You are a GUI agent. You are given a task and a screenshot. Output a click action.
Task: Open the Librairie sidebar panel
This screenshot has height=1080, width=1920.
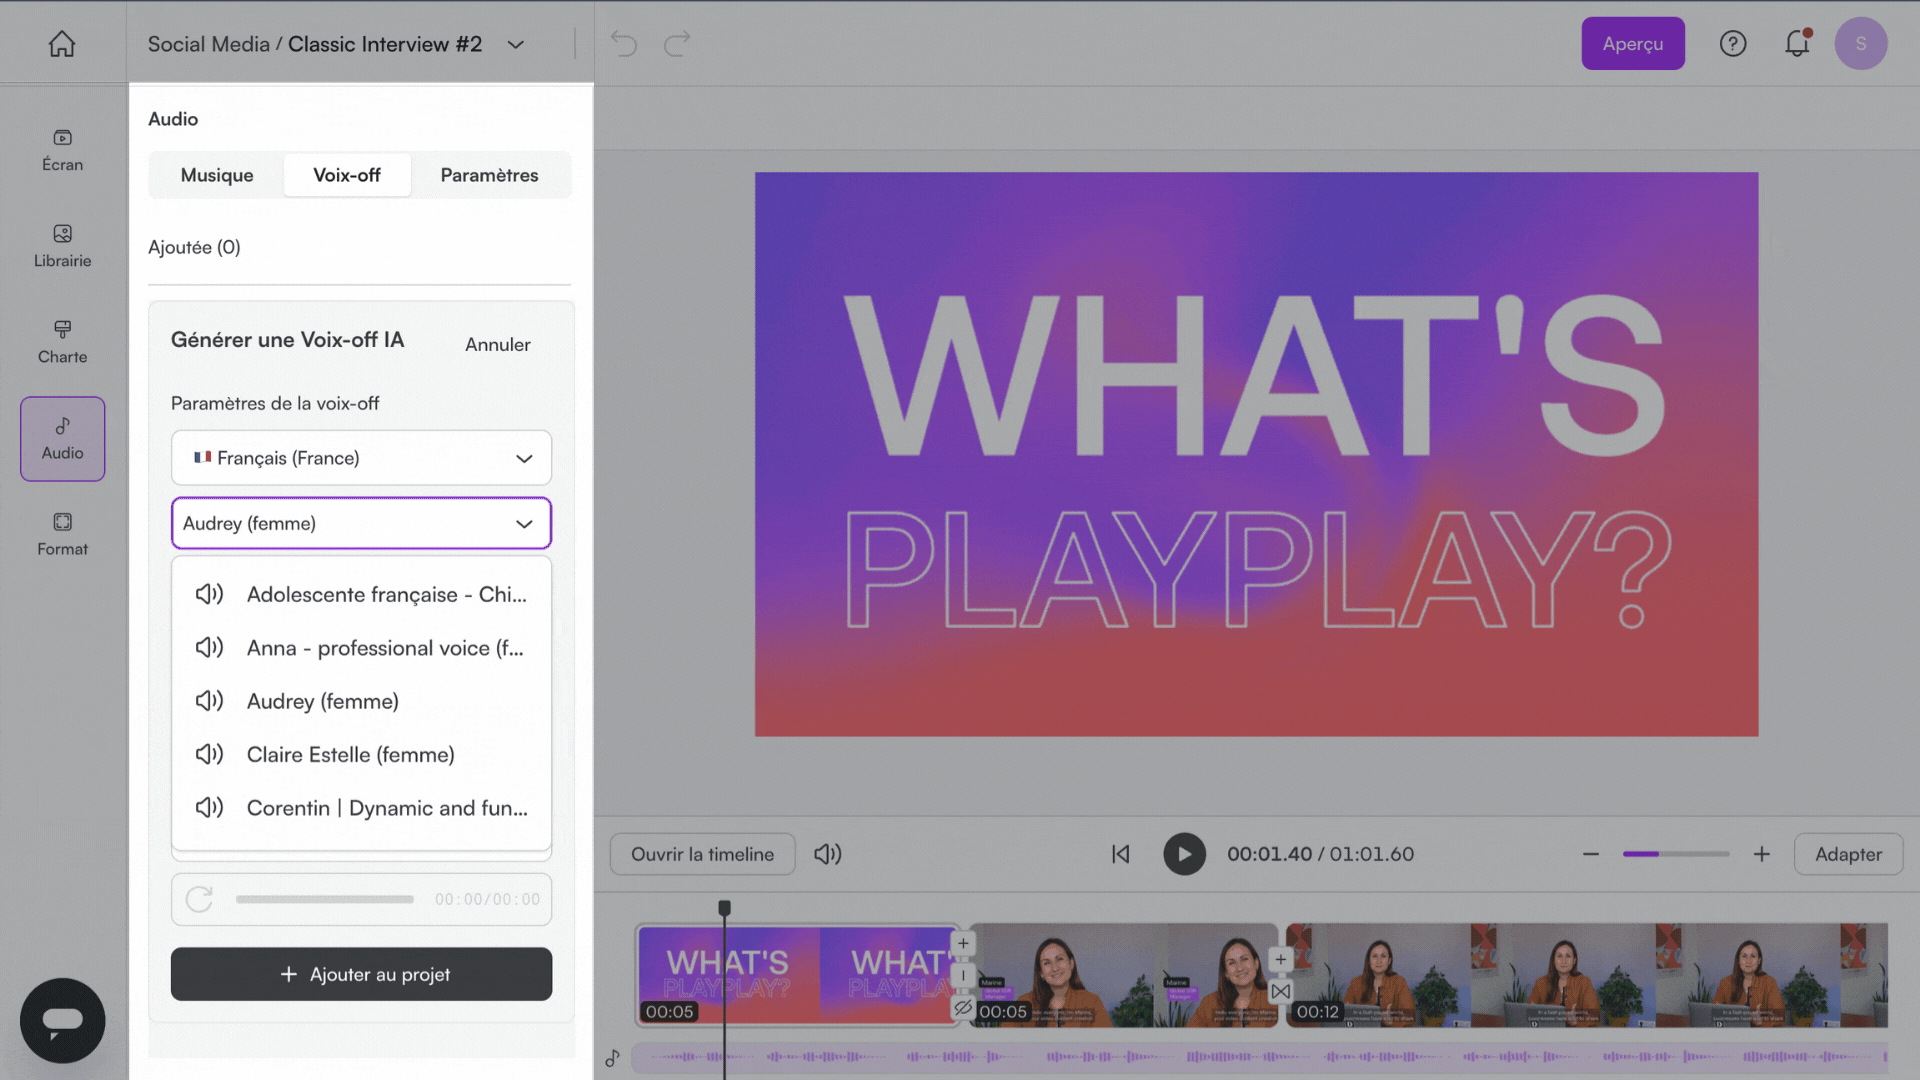pos(62,246)
